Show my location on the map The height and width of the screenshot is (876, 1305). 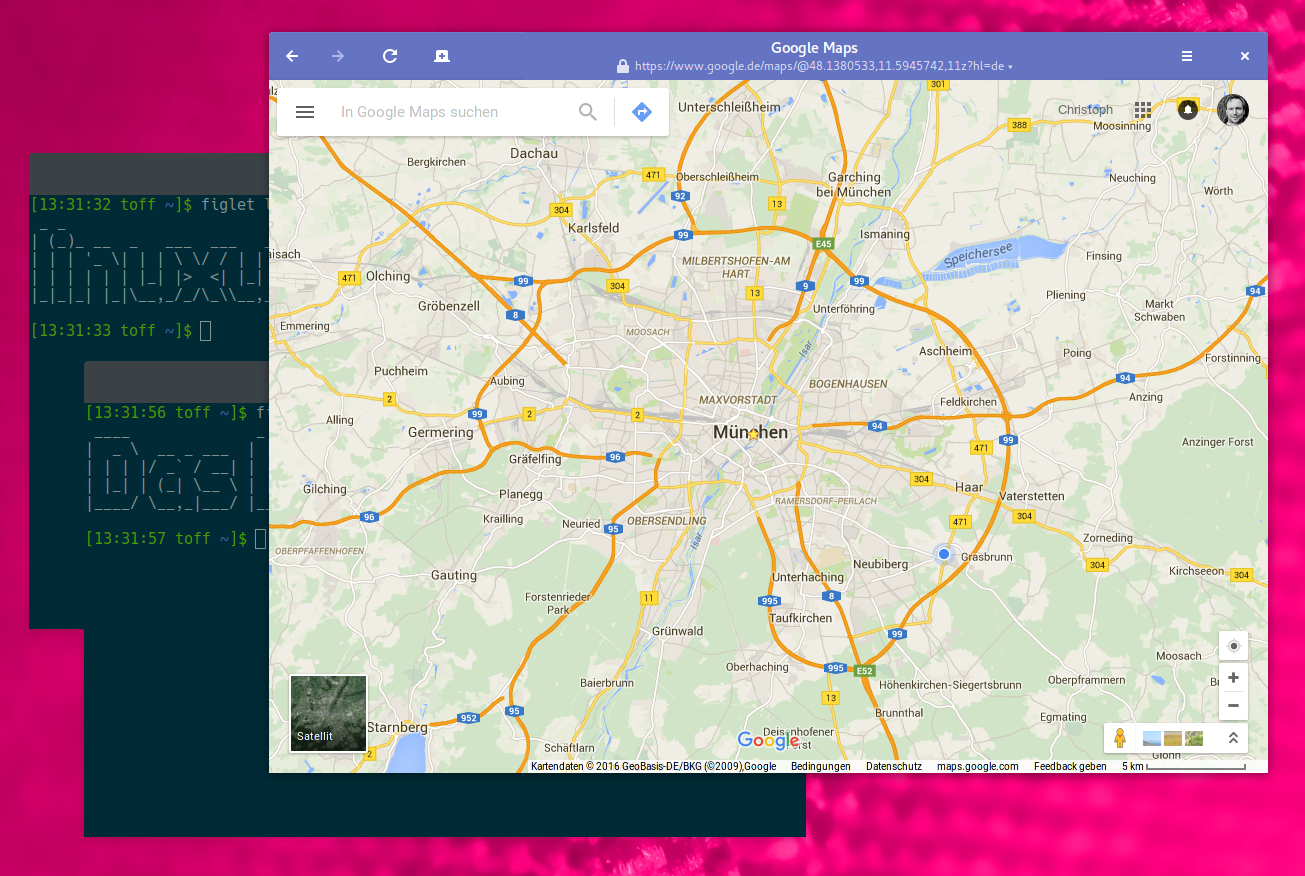(1233, 646)
